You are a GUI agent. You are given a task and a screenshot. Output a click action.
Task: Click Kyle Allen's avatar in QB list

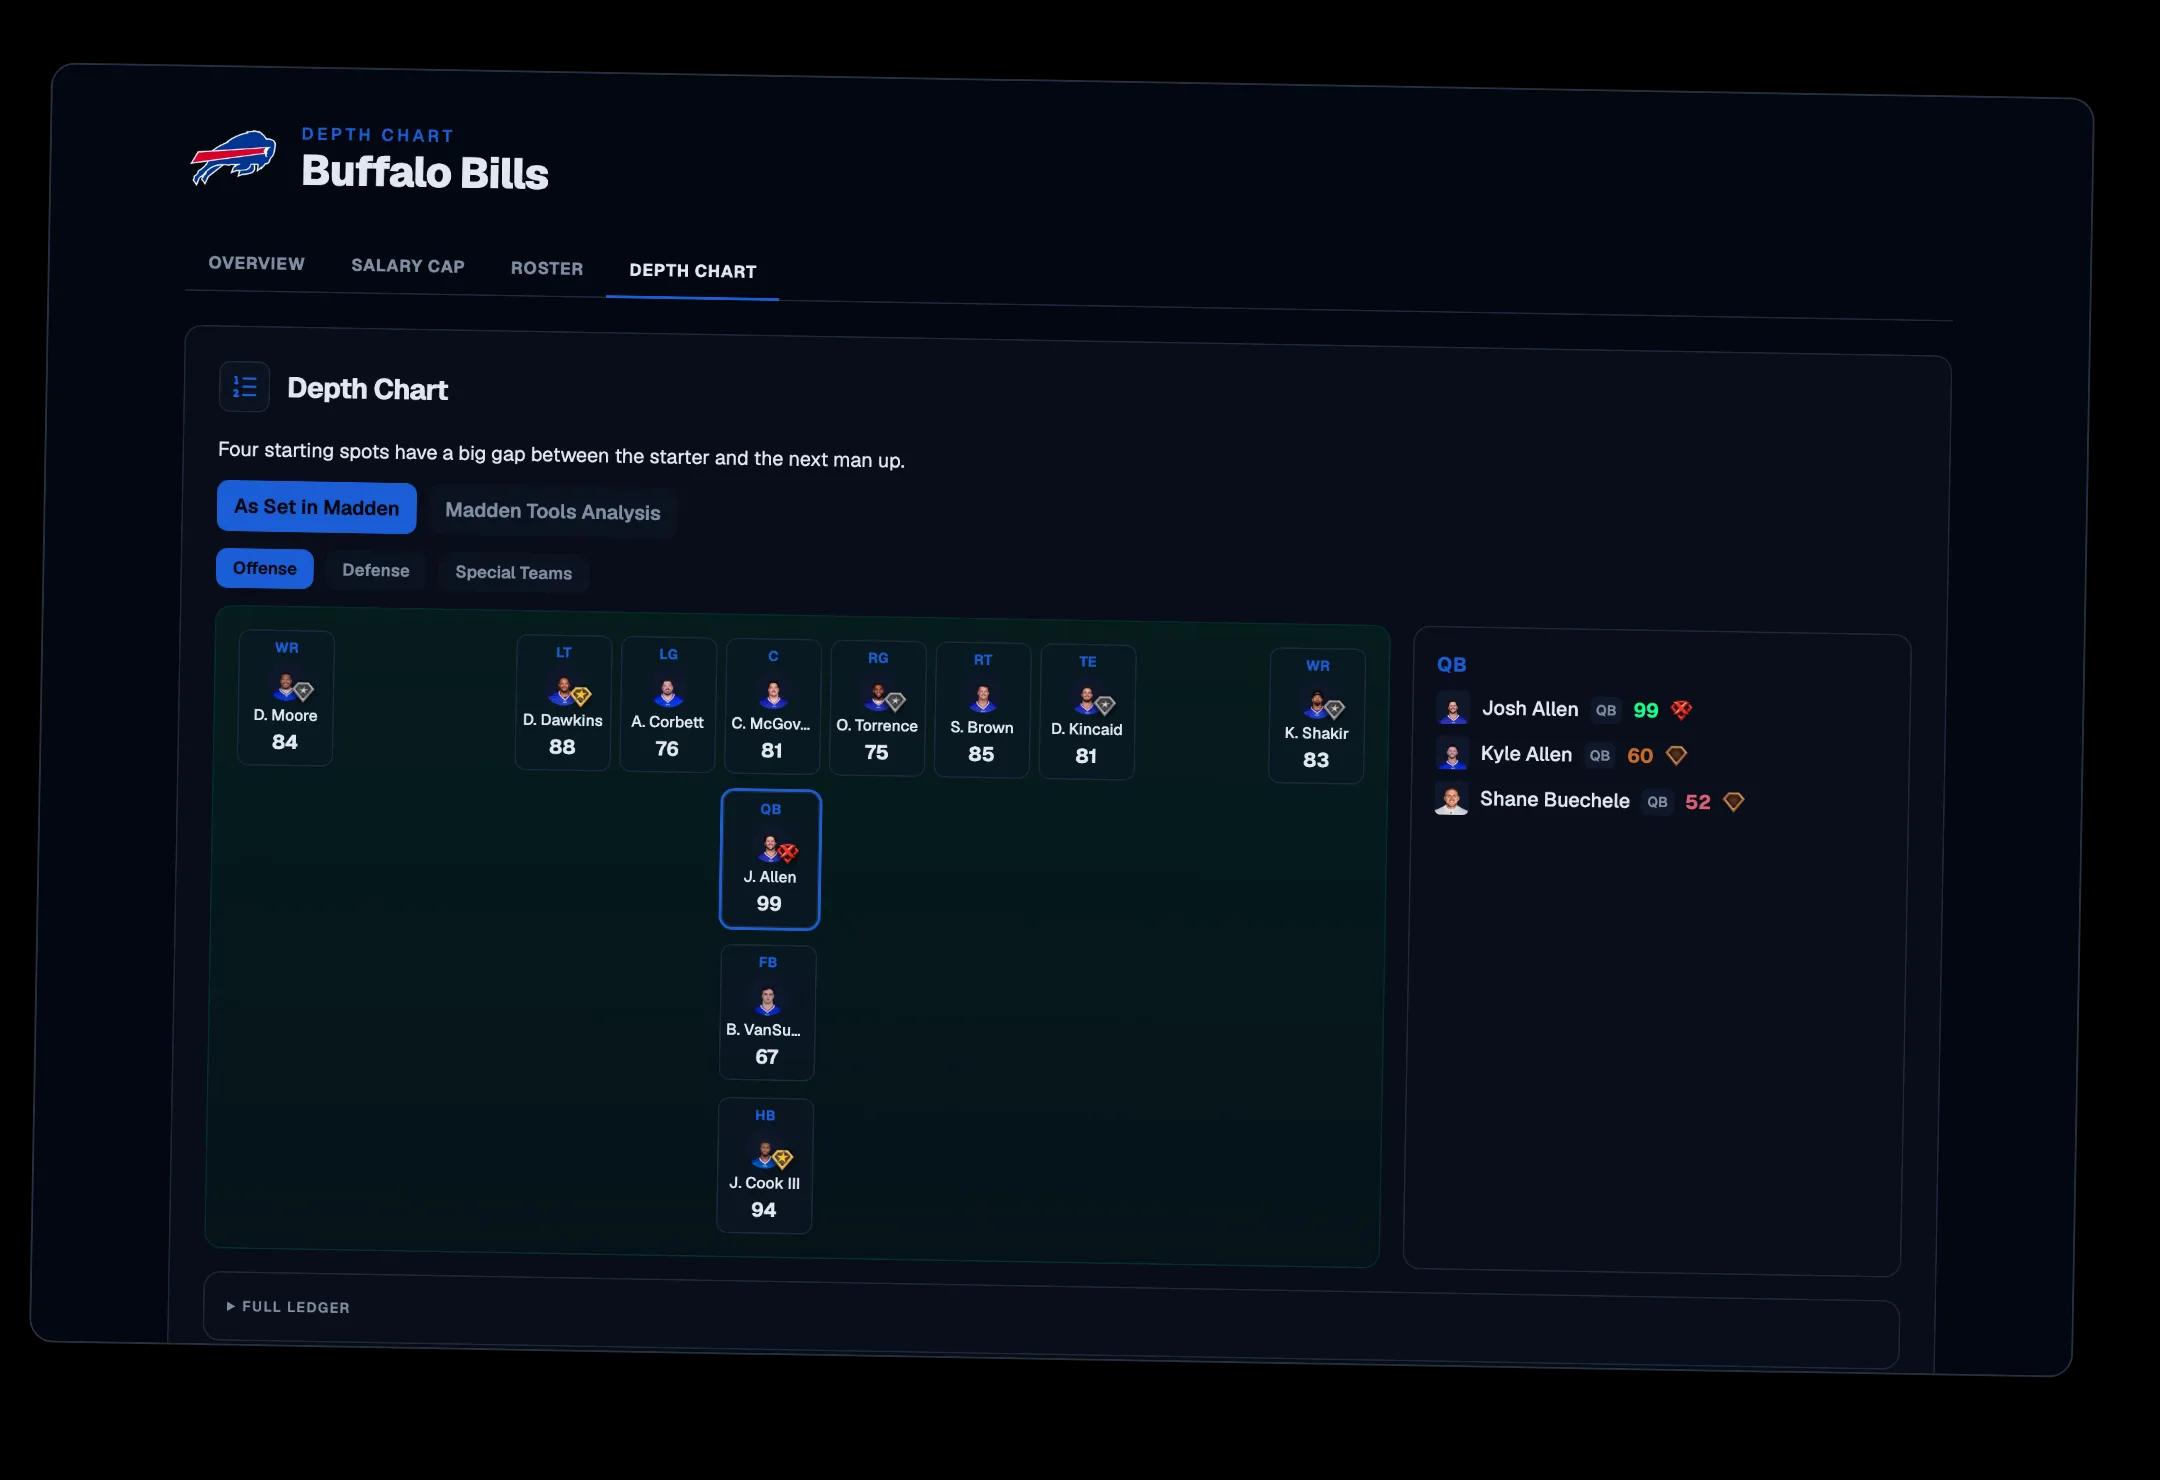tap(1452, 753)
